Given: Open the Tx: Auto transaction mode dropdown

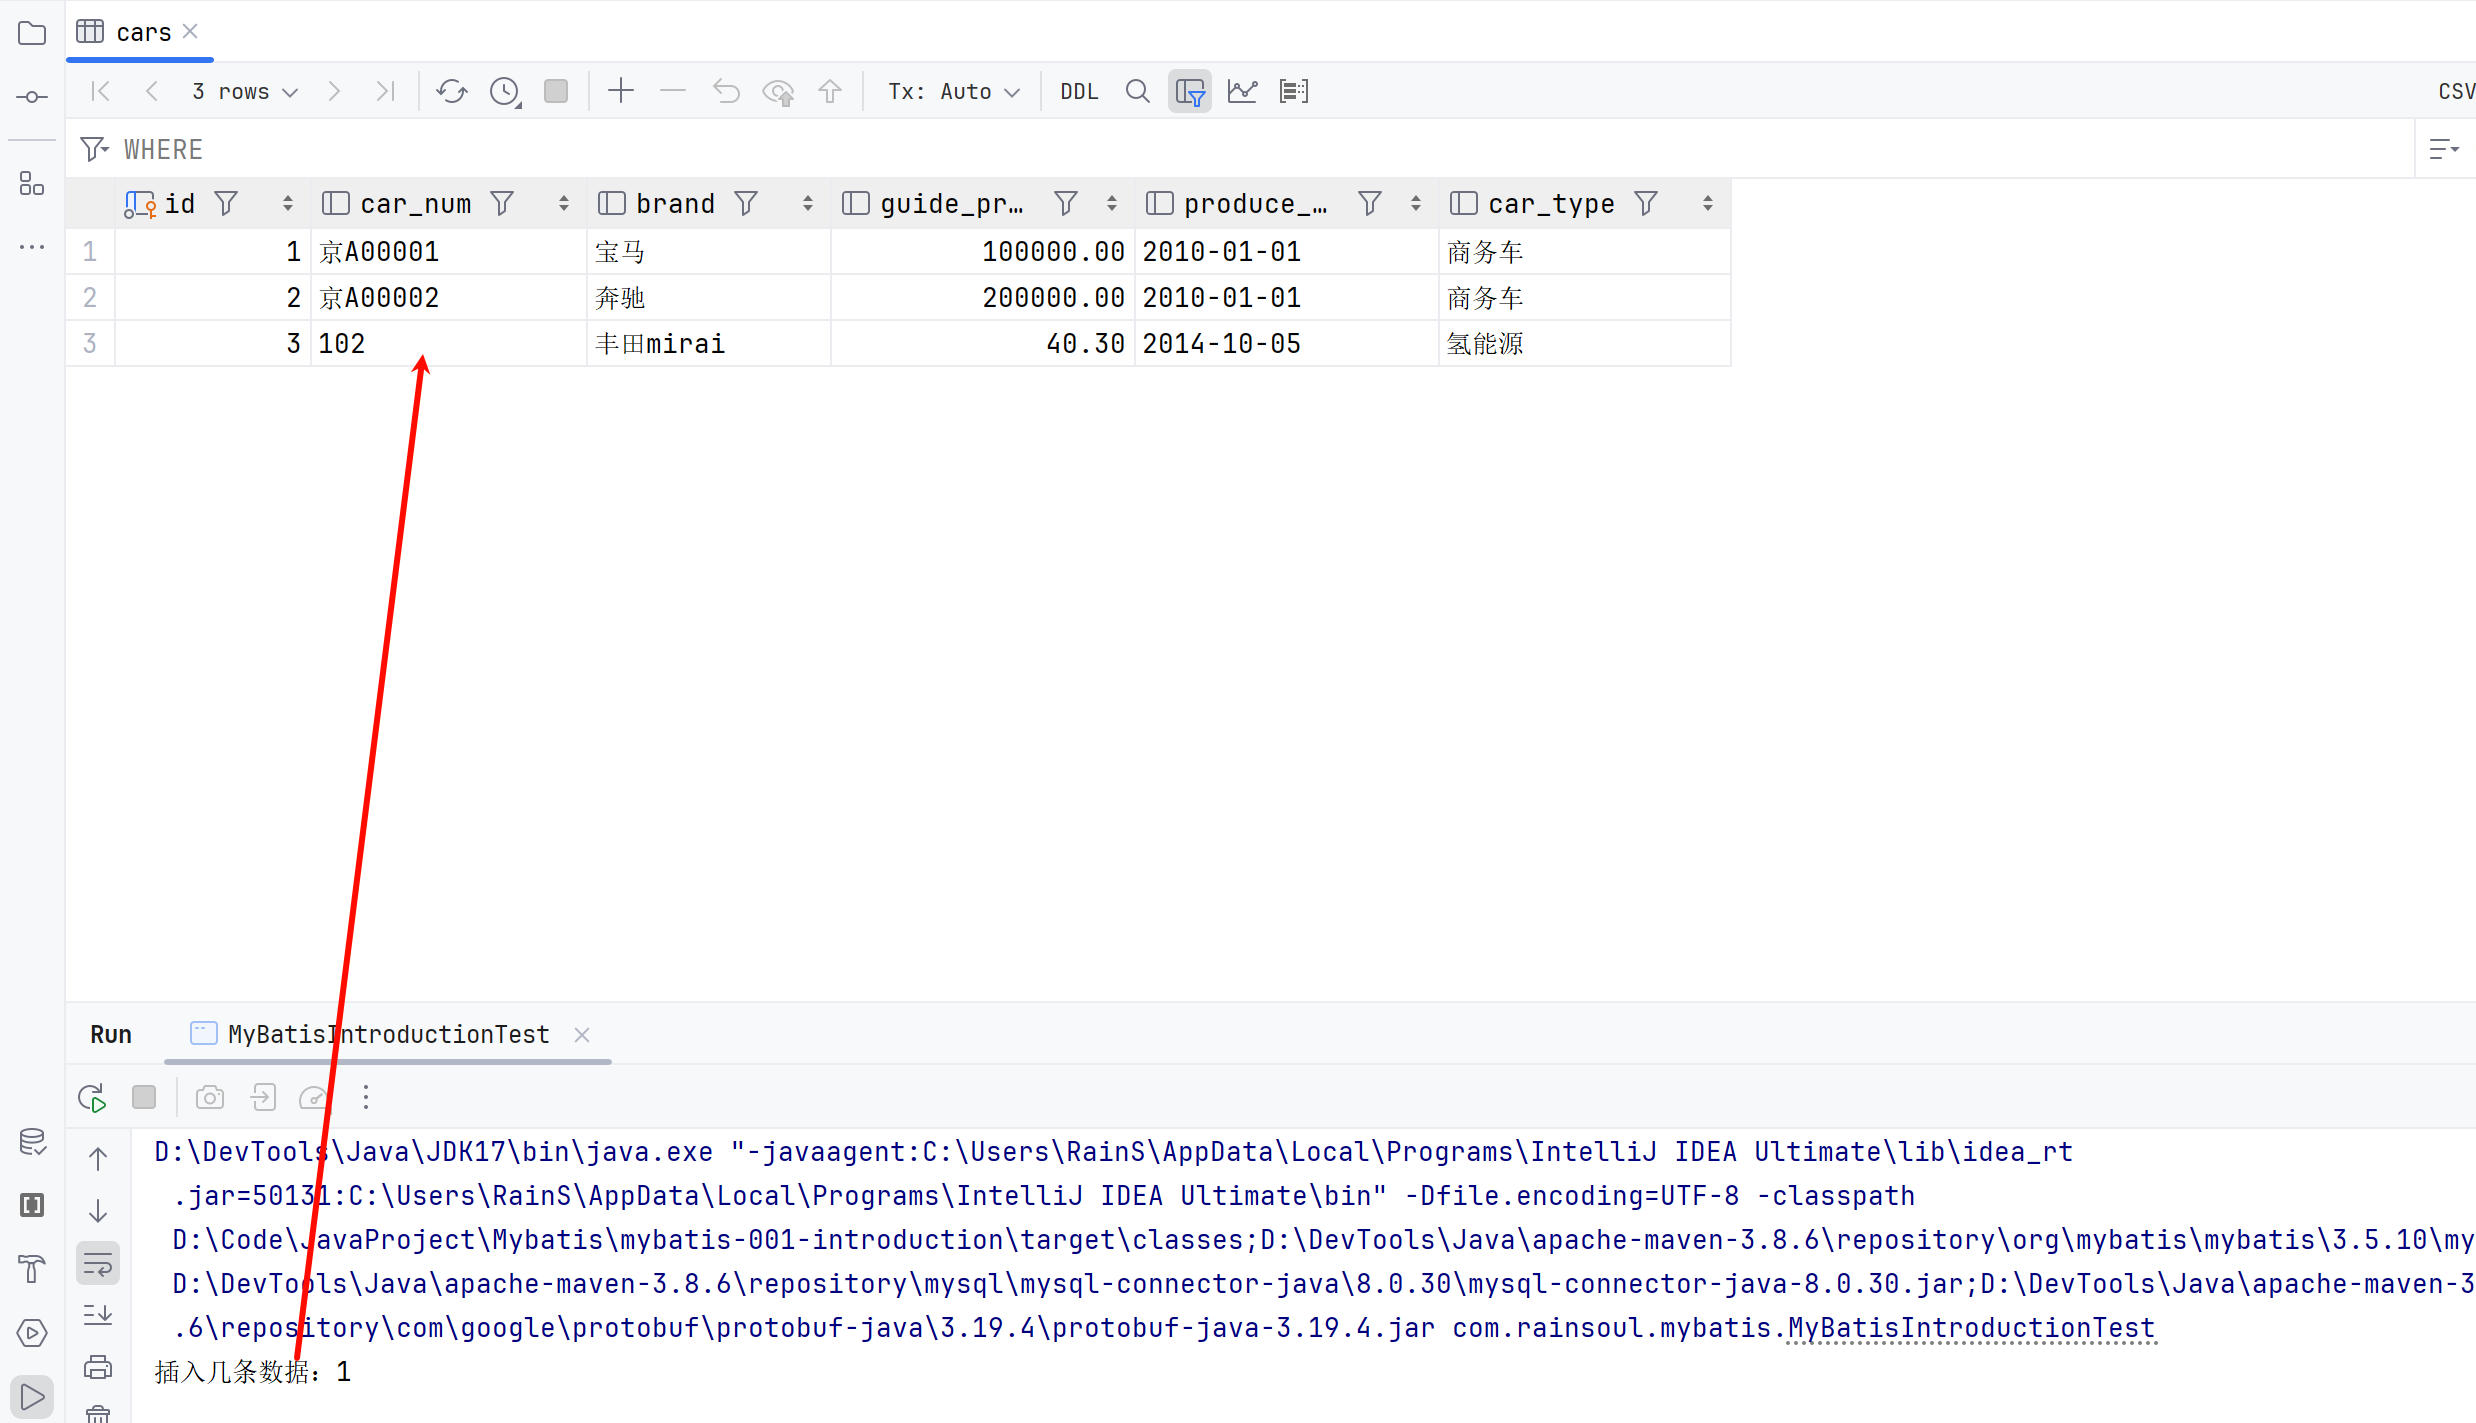Looking at the screenshot, I should point(954,91).
